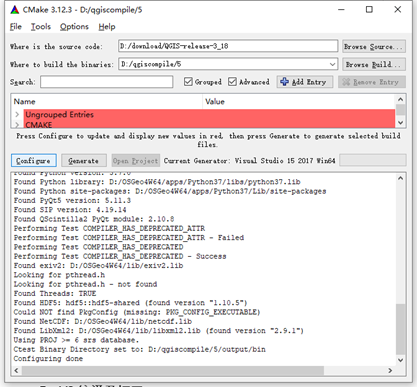417x387 pixels.
Task: Click the progress bar beside generator label
Action: coord(373,160)
